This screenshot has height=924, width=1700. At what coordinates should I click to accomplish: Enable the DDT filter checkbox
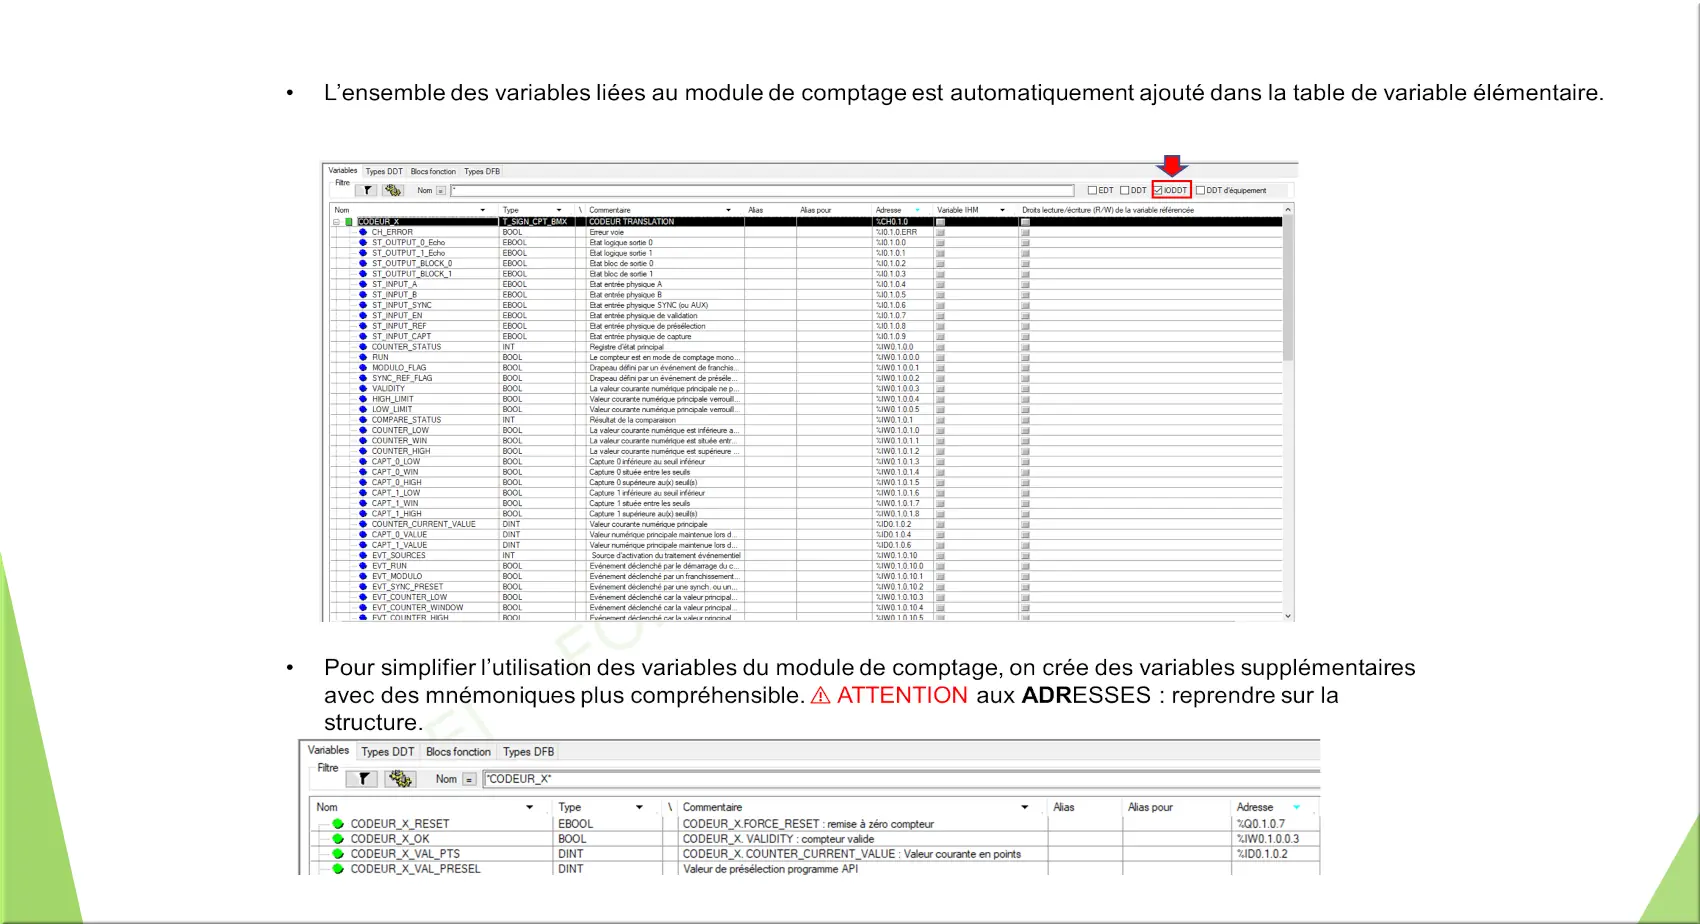(x=1124, y=190)
